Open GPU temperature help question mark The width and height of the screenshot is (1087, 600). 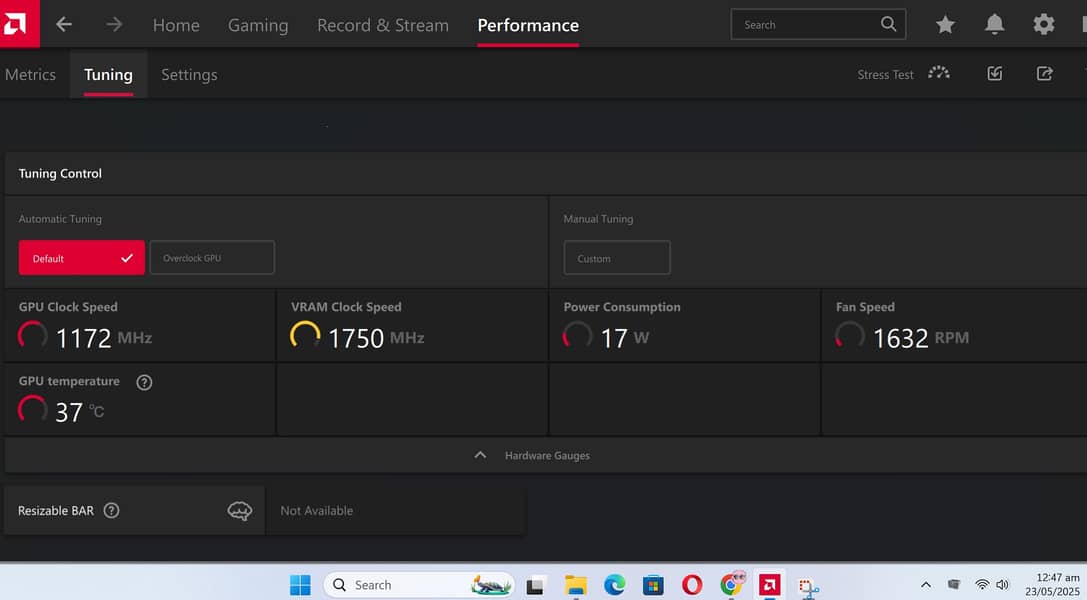point(144,382)
